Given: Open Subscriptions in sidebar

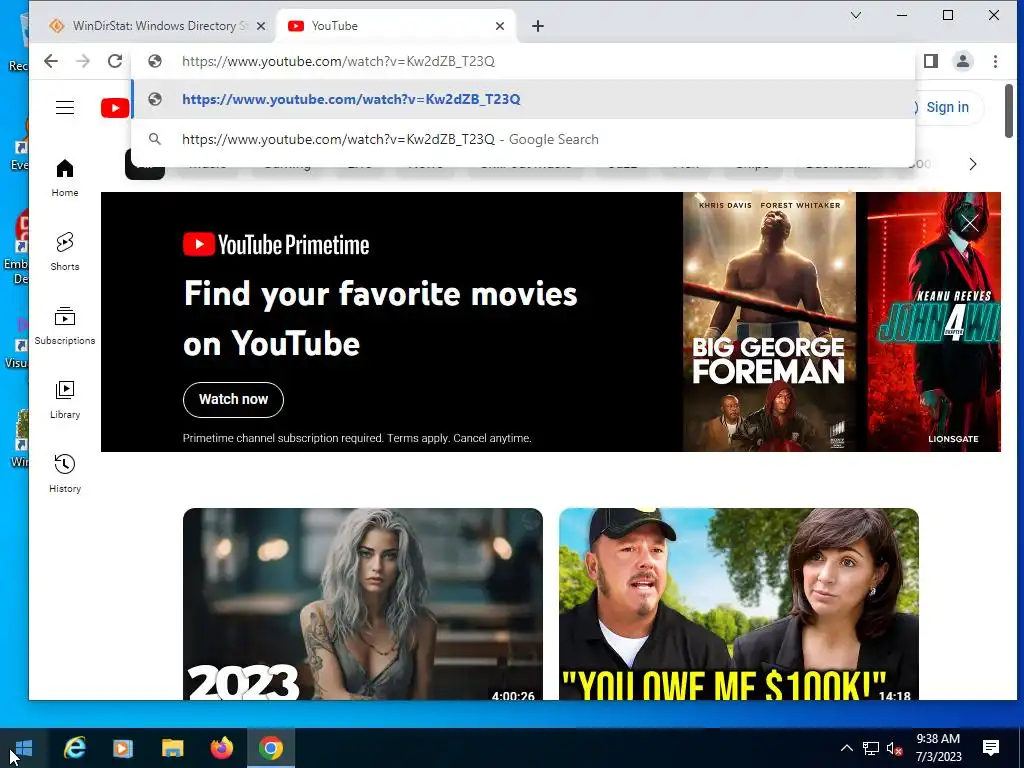Looking at the screenshot, I should (x=65, y=325).
